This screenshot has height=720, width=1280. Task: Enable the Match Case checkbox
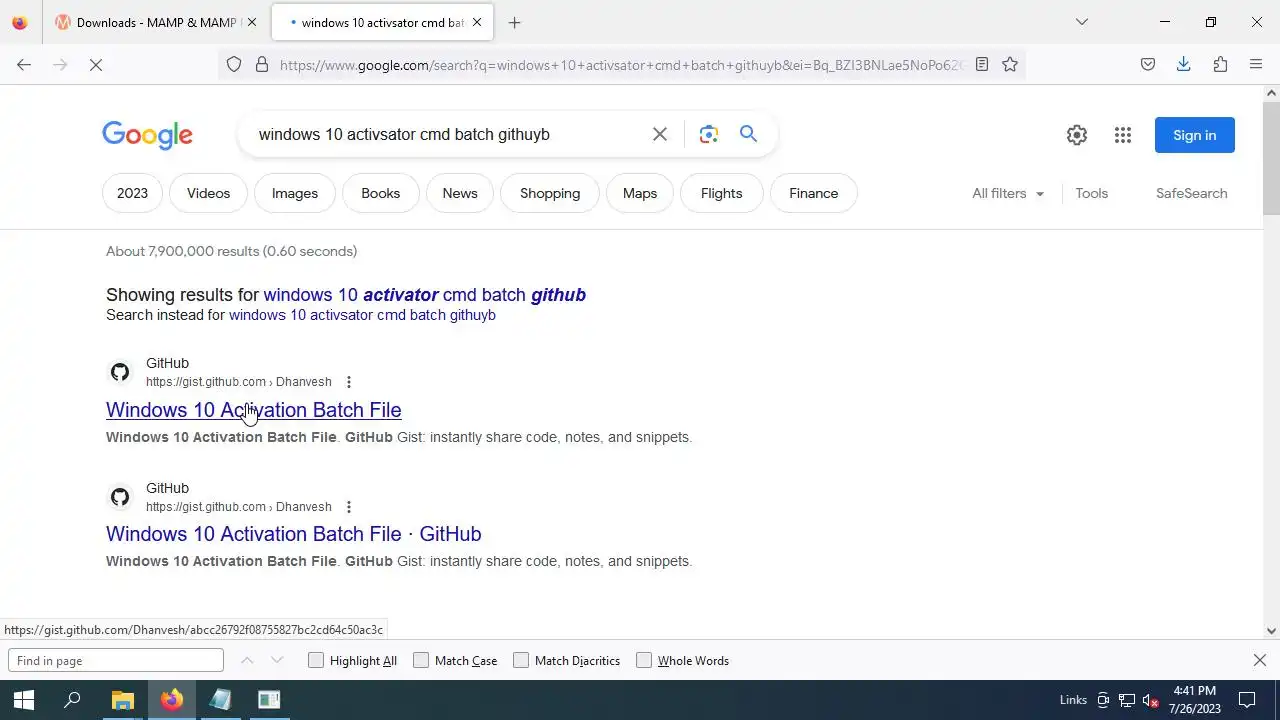[421, 660]
